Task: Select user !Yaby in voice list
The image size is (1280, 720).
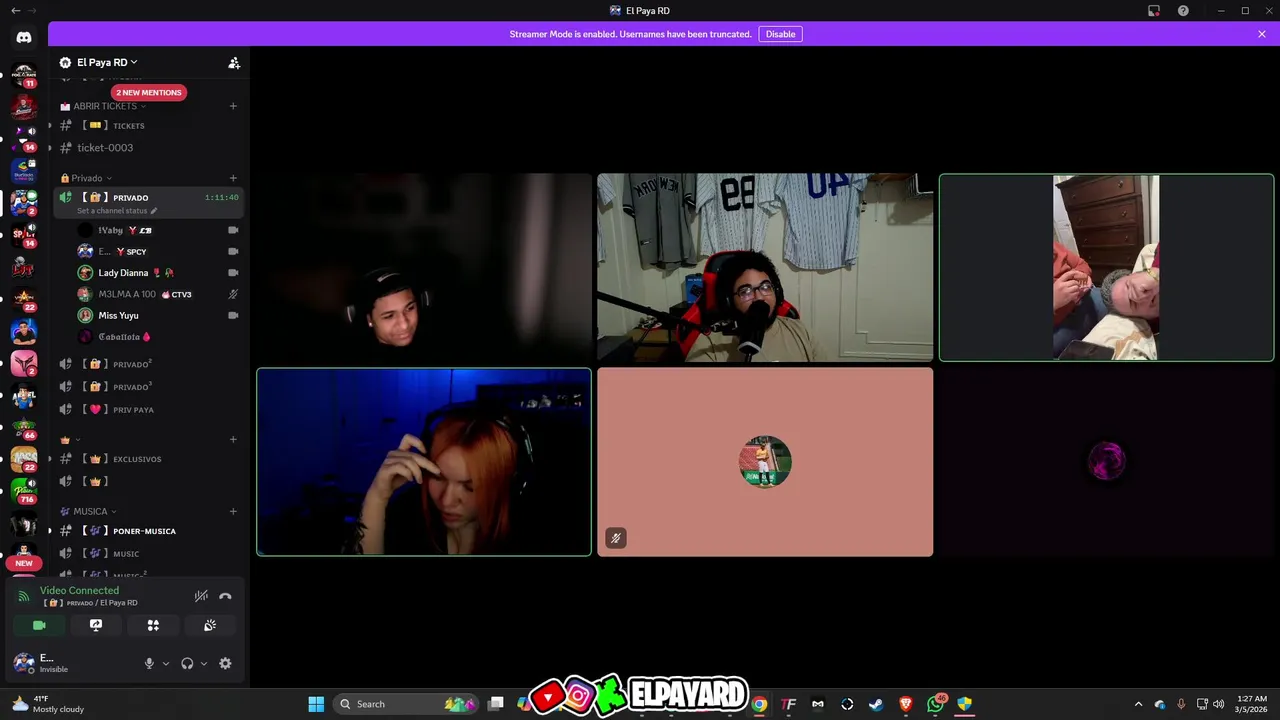Action: (x=158, y=230)
